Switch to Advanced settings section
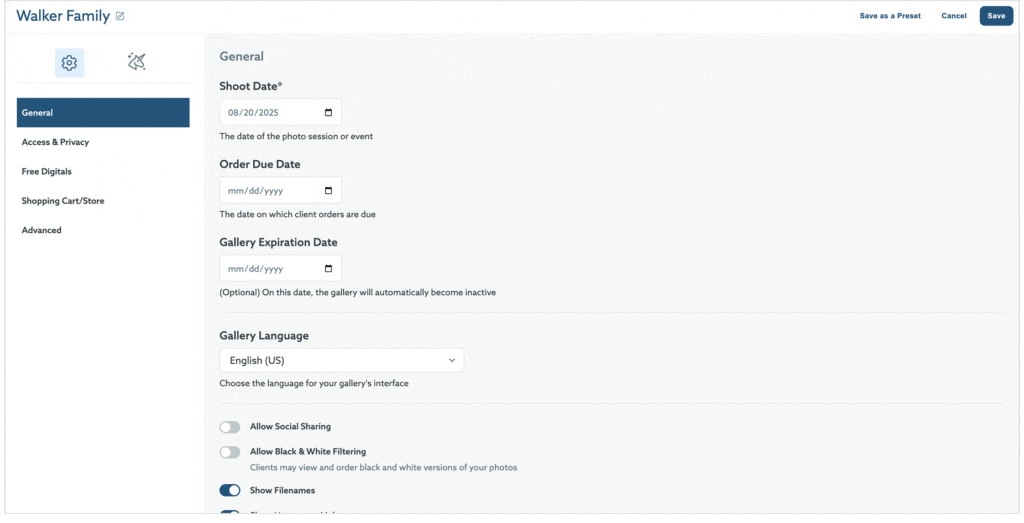1024x523 pixels. (42, 230)
